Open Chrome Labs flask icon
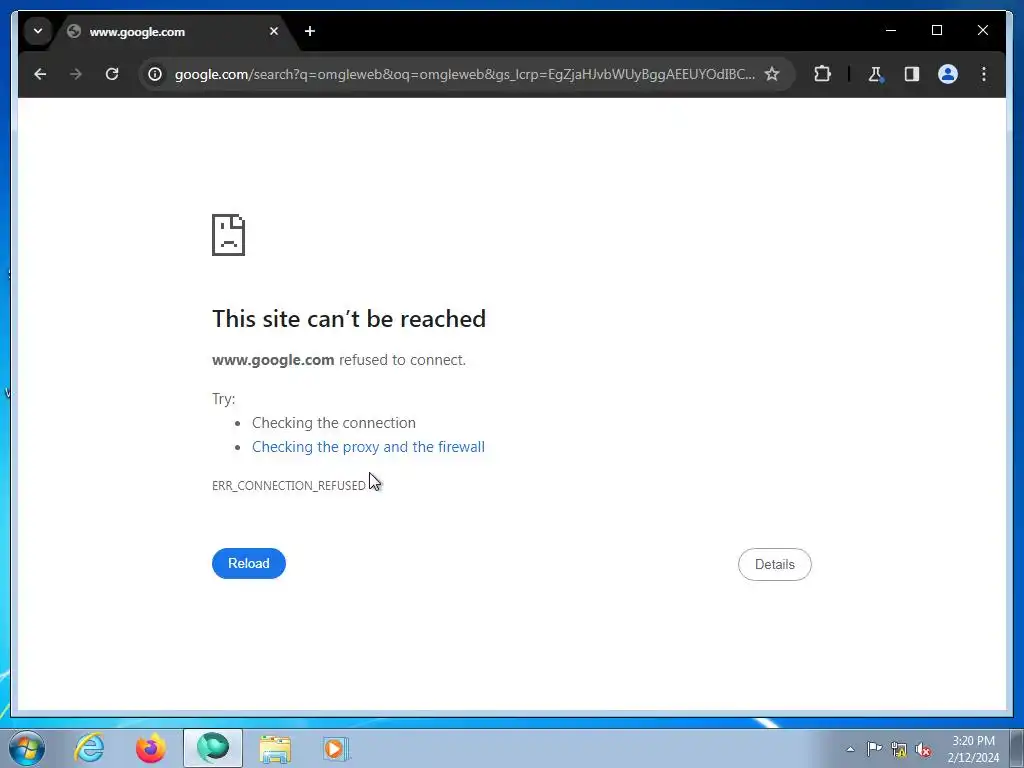The height and width of the screenshot is (768, 1024). [x=875, y=74]
